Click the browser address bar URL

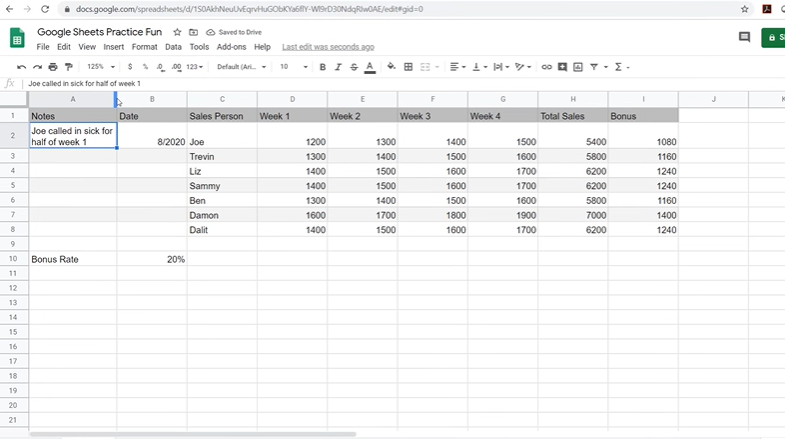[x=249, y=9]
